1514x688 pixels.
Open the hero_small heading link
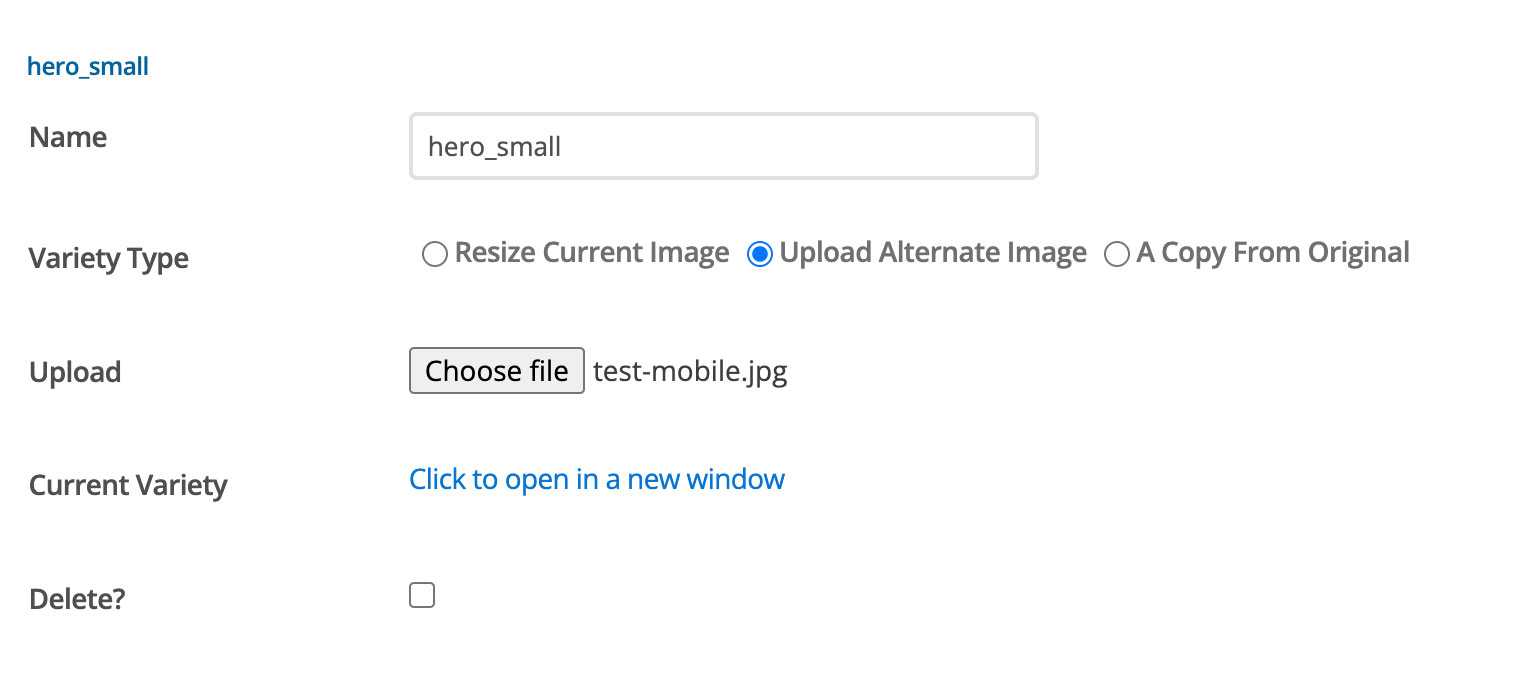(x=88, y=67)
